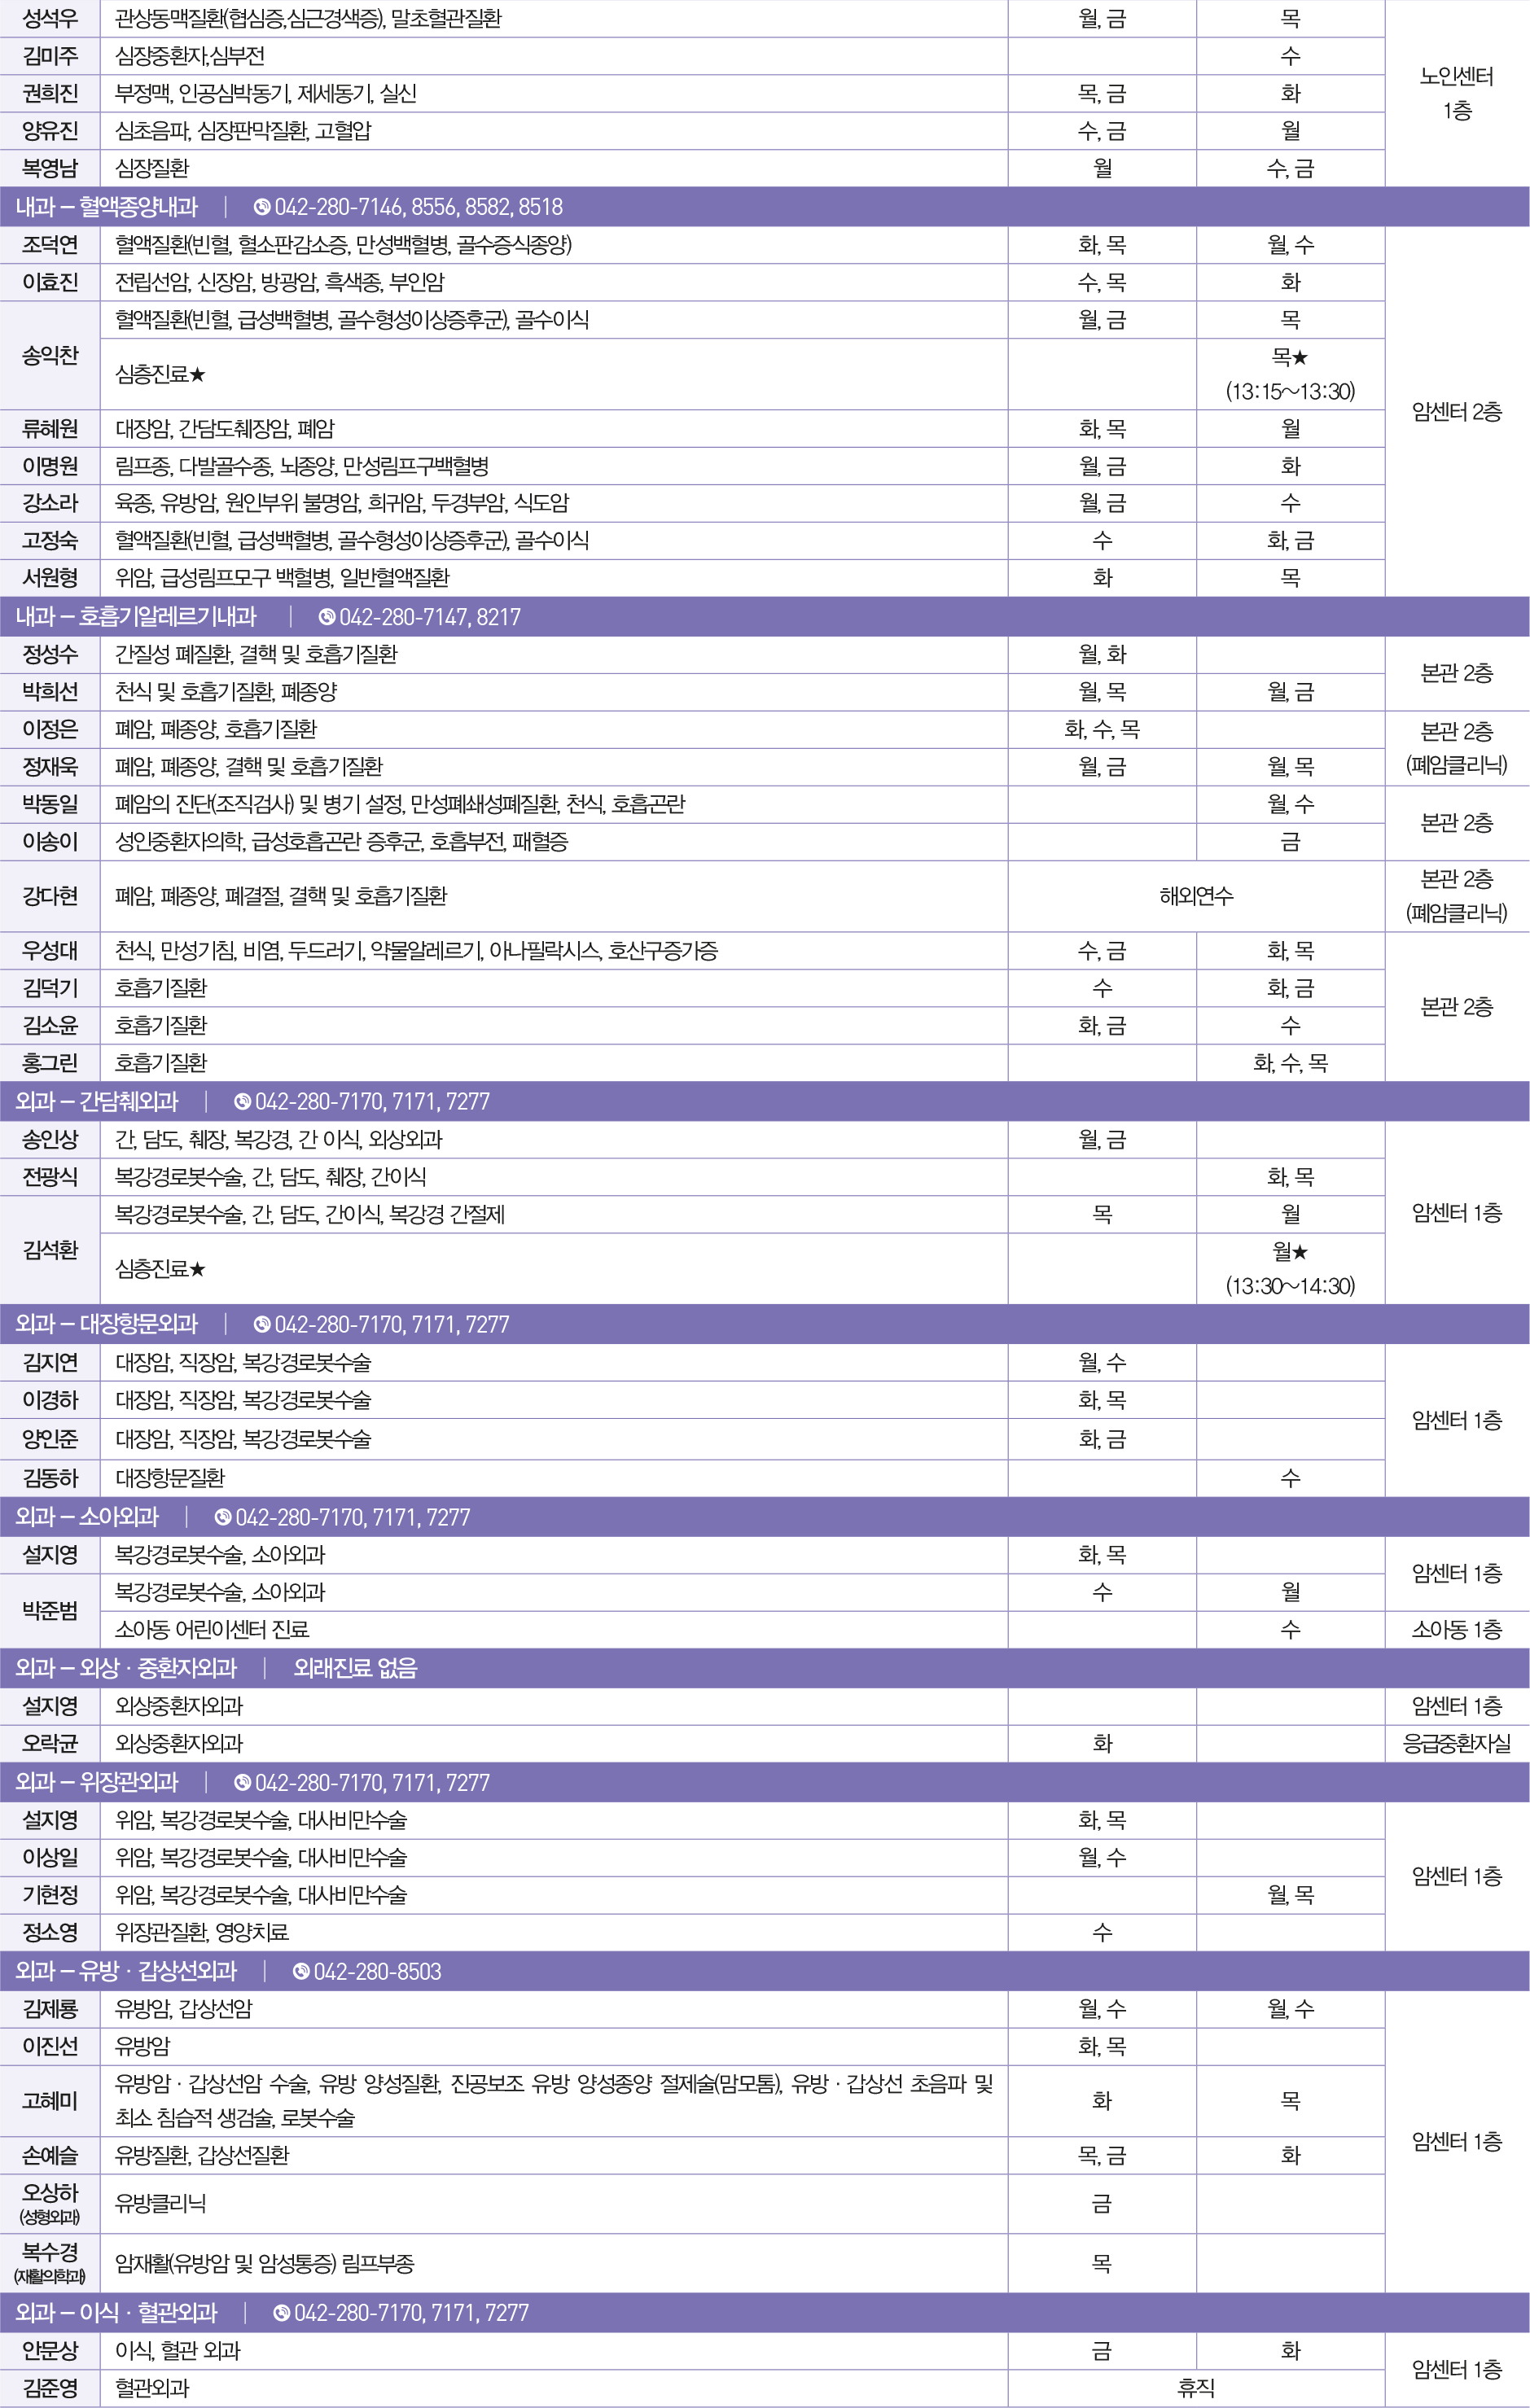
Task: Click the 외래진료 없음 header text
Action: point(355,1668)
